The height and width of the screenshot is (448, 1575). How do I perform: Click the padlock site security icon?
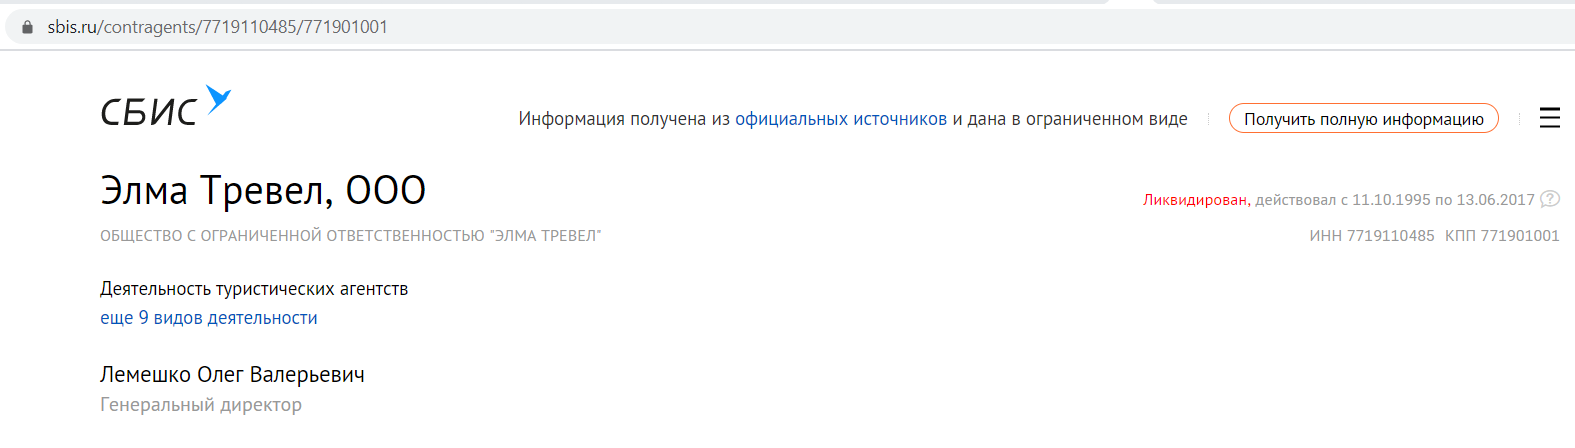pos(27,27)
